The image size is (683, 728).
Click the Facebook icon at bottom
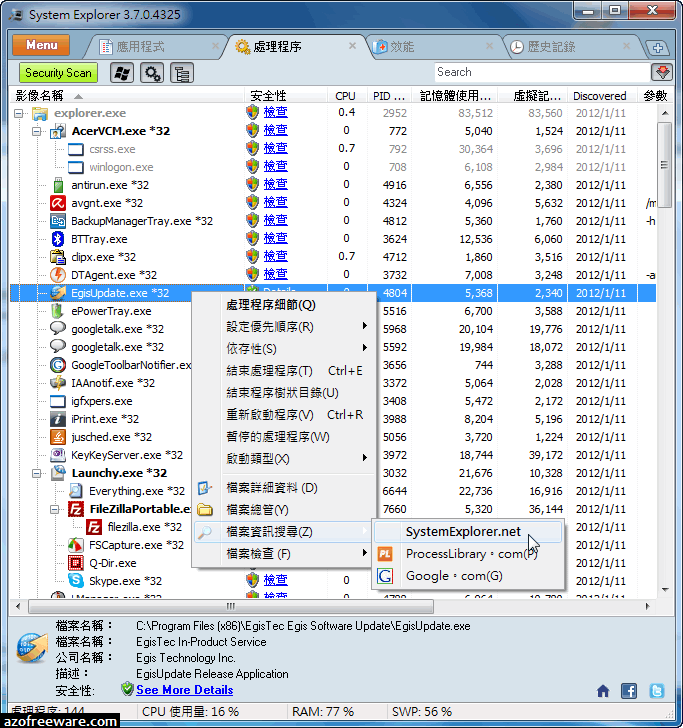[629, 691]
